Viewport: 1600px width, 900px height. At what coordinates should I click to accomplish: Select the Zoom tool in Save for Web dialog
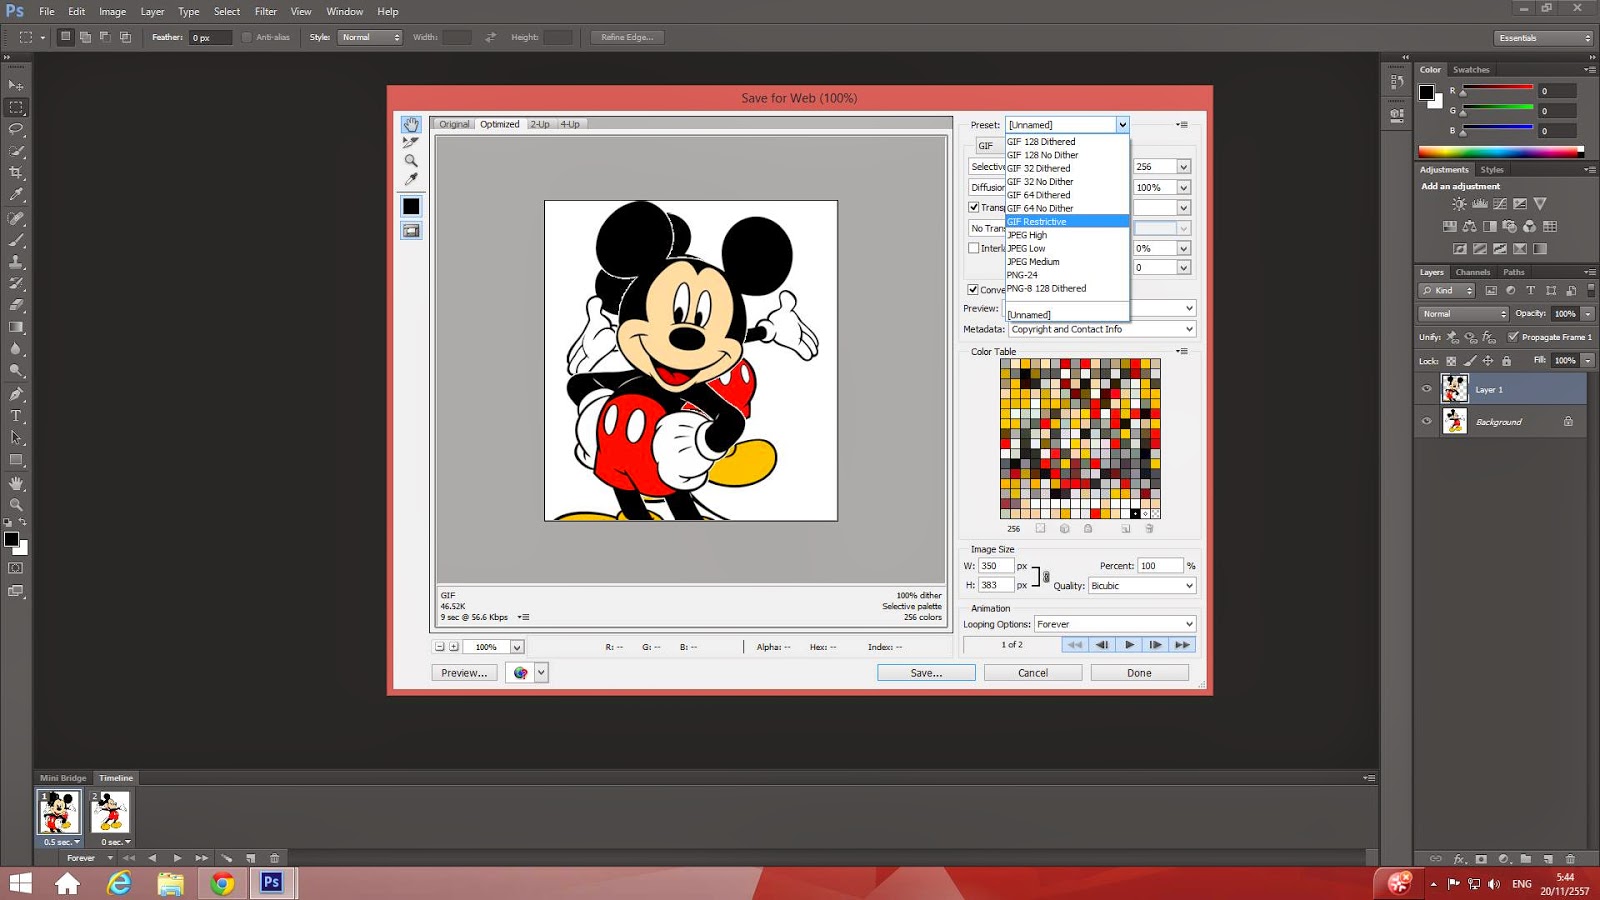pyautogui.click(x=411, y=161)
